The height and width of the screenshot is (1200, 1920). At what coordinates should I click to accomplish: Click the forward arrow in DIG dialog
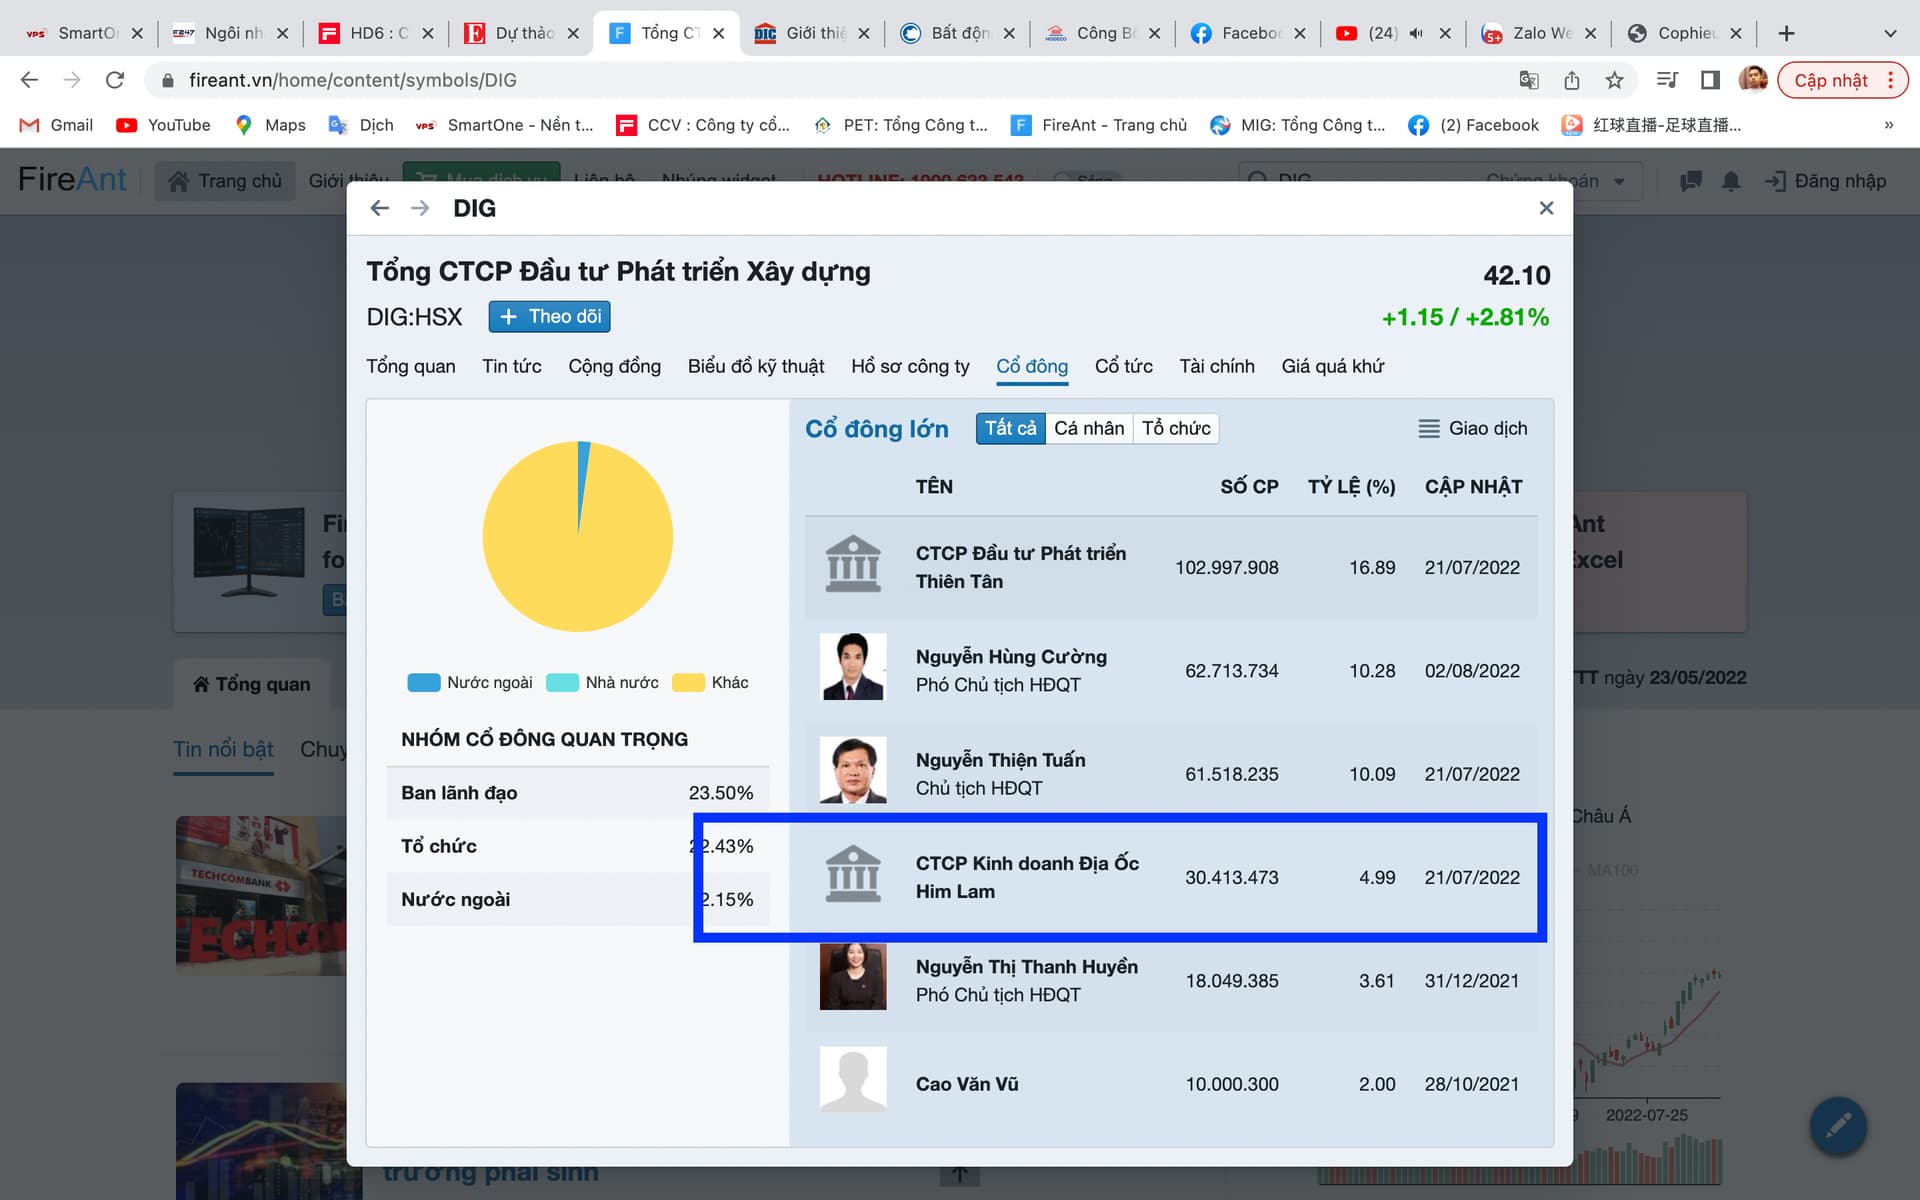point(420,208)
